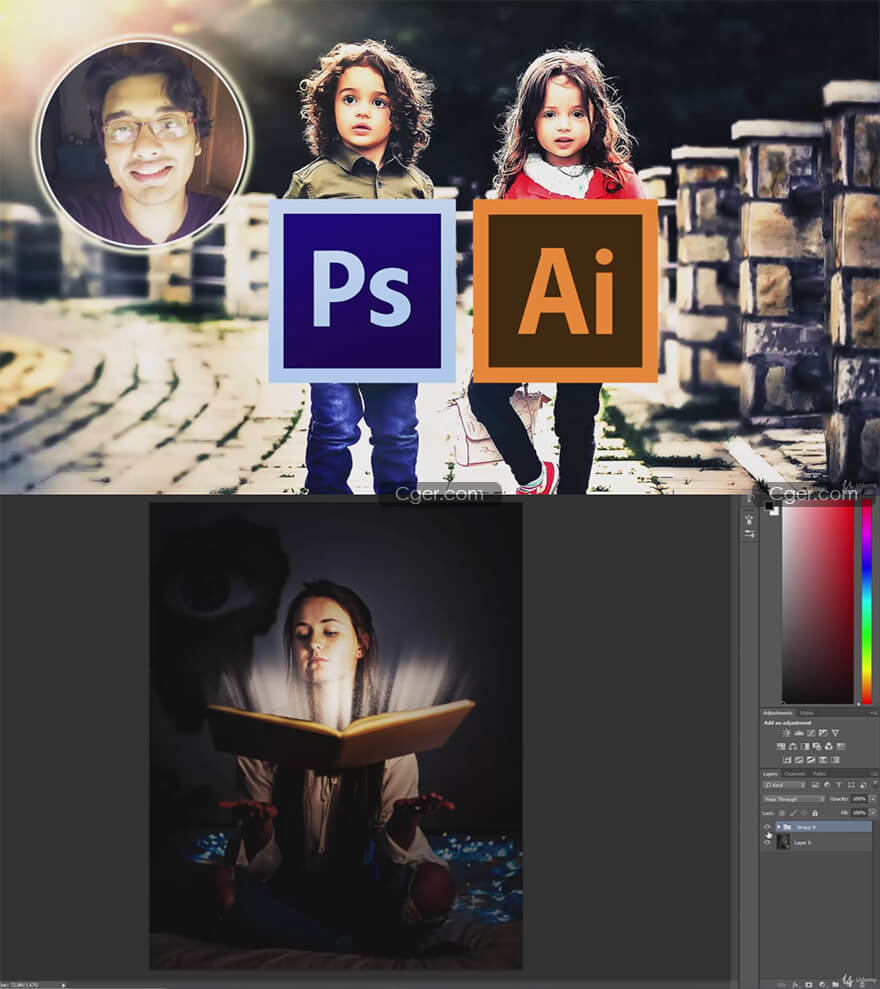Screen dimensions: 880x989
Task: Turn layer filtering on or off switch
Action: pos(875,784)
